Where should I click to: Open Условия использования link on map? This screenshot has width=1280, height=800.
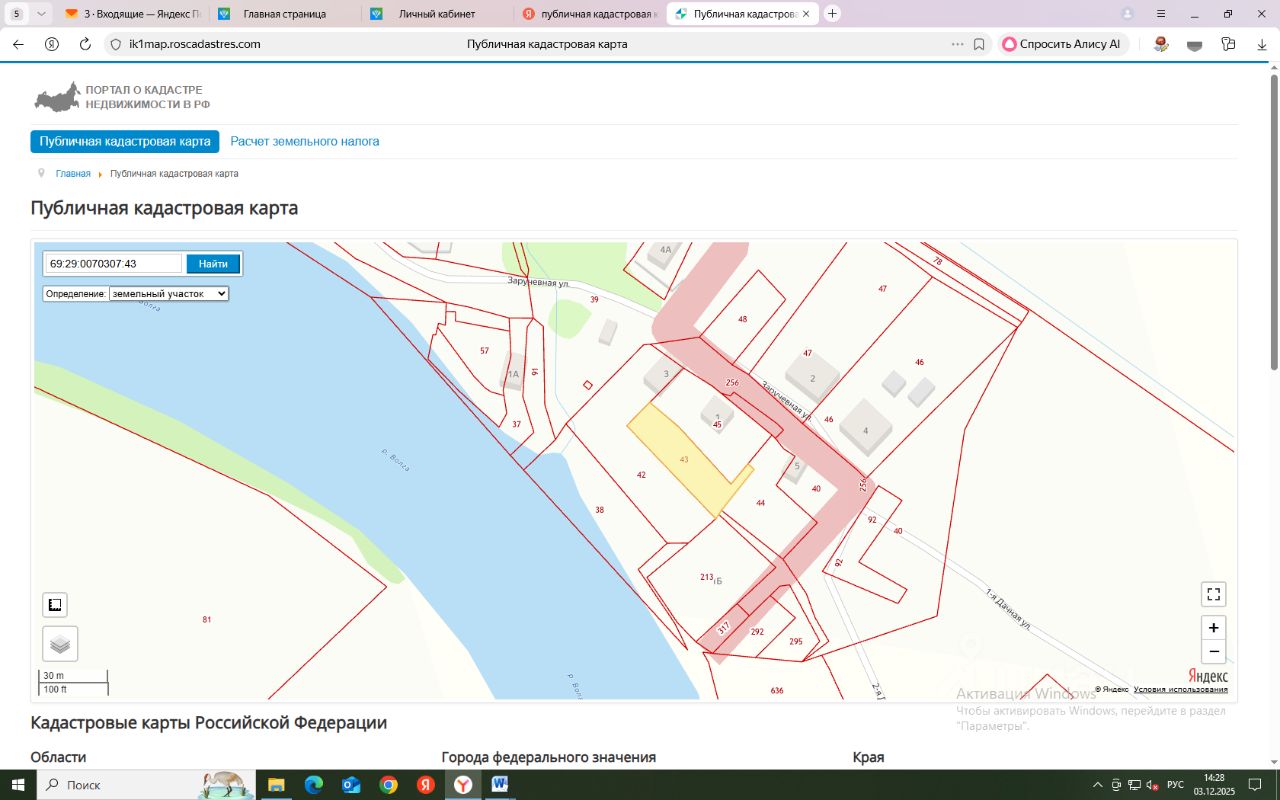tap(1180, 689)
